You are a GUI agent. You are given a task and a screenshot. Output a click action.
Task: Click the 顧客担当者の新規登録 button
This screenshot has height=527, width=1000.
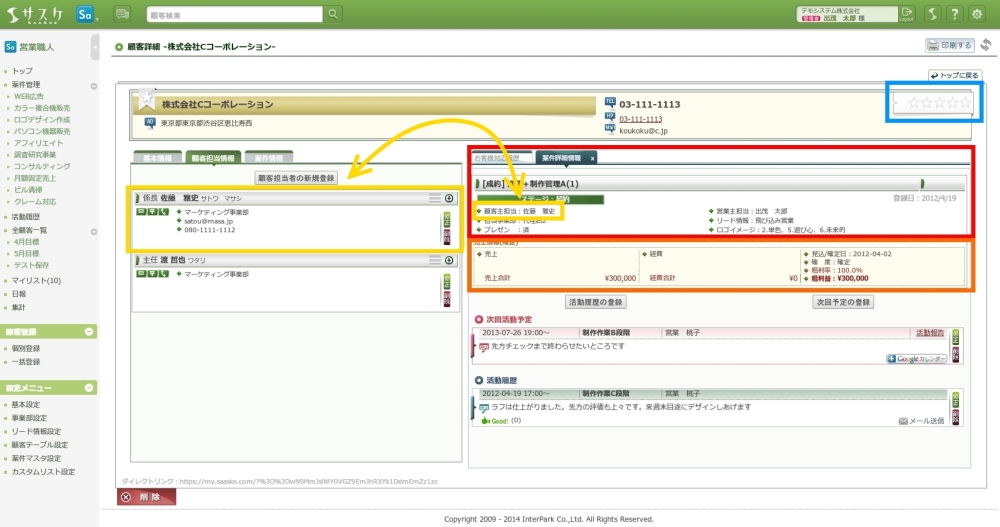tap(296, 177)
